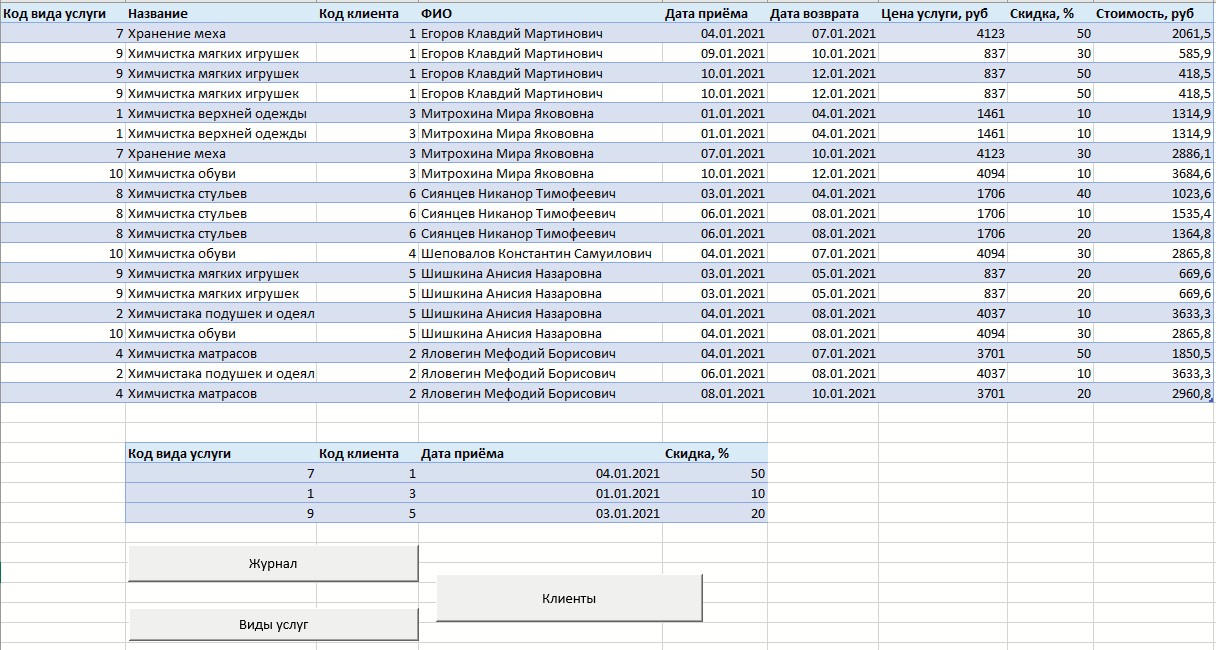
Task: Select 01.01.2021 in the lower table
Action: pyautogui.click(x=540, y=493)
